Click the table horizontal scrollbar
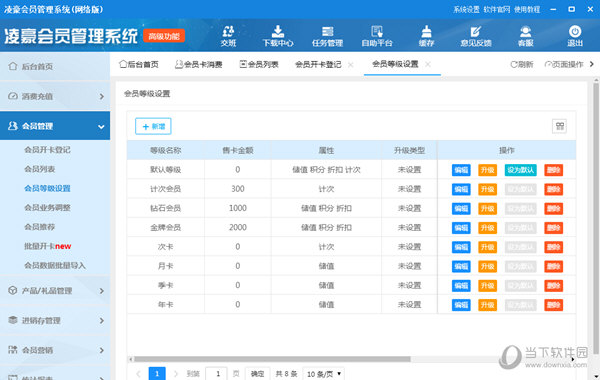The image size is (600, 380). (x=272, y=359)
